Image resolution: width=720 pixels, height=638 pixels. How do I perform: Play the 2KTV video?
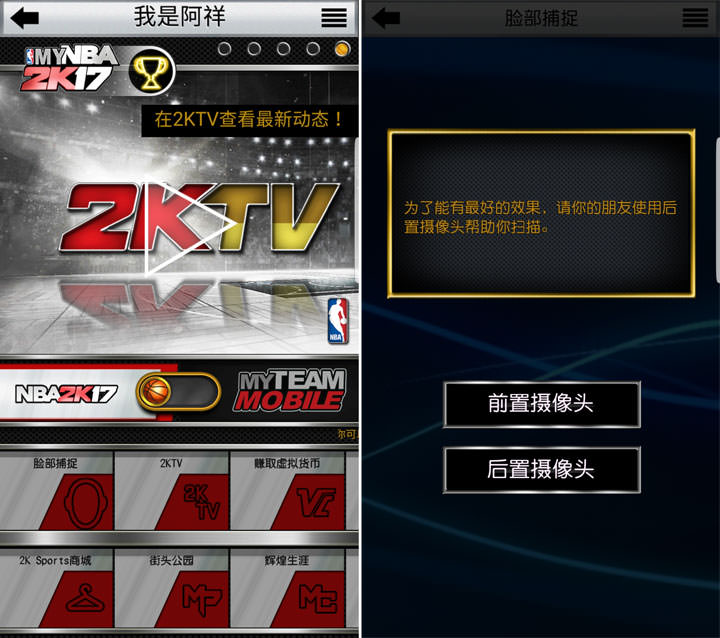(x=185, y=226)
